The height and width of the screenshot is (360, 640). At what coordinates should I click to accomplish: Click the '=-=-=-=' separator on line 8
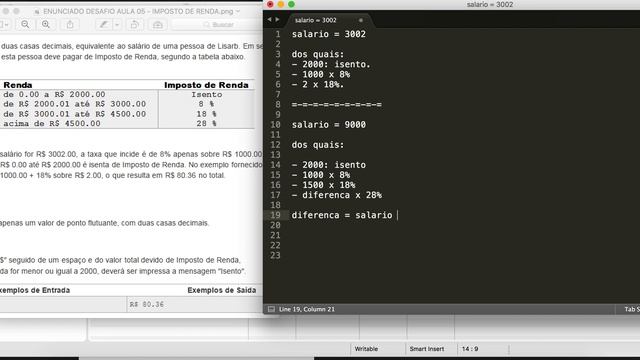(337, 105)
